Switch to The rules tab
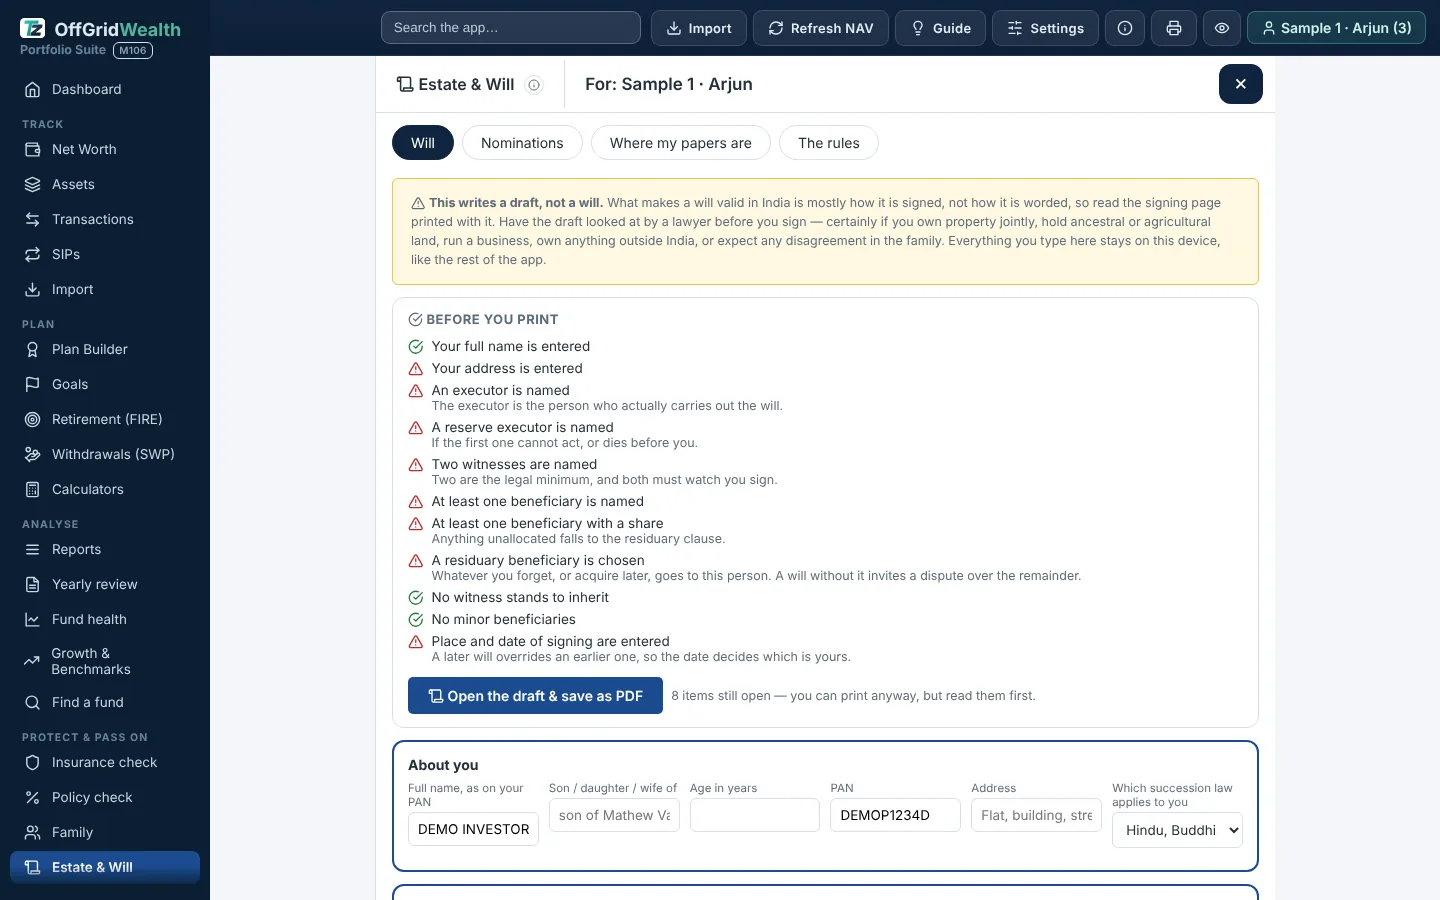Viewport: 1440px width, 900px height. 829,143
